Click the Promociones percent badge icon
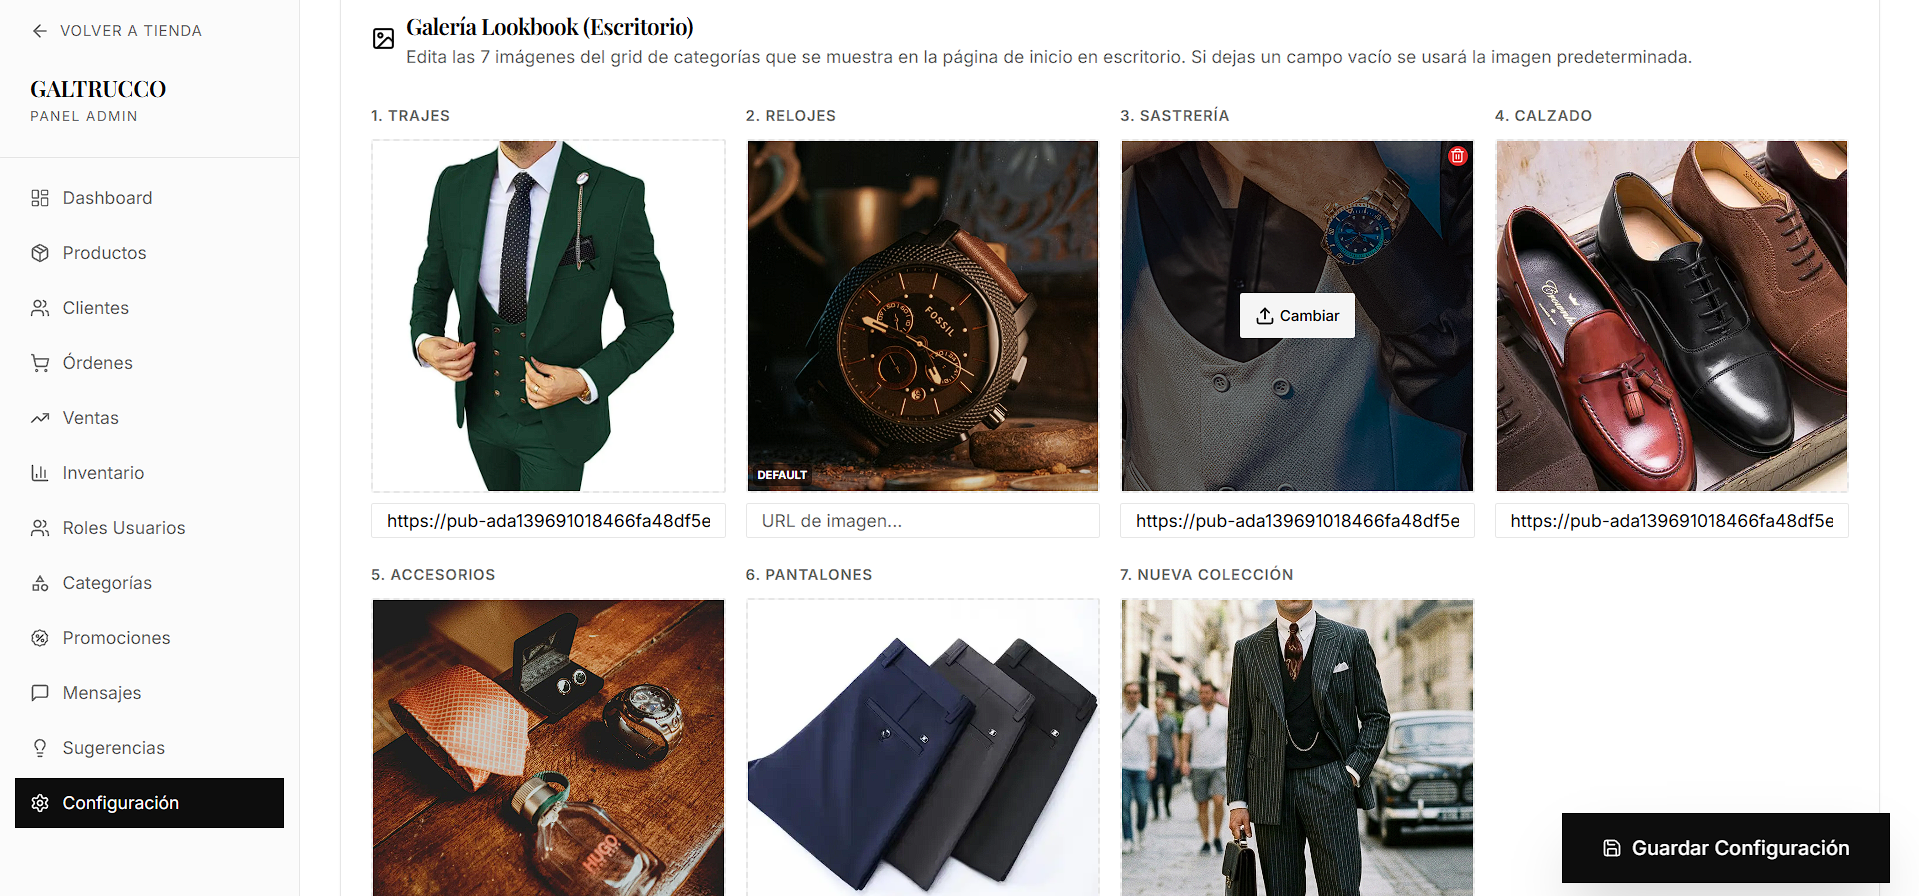This screenshot has width=1919, height=896. click(x=40, y=638)
